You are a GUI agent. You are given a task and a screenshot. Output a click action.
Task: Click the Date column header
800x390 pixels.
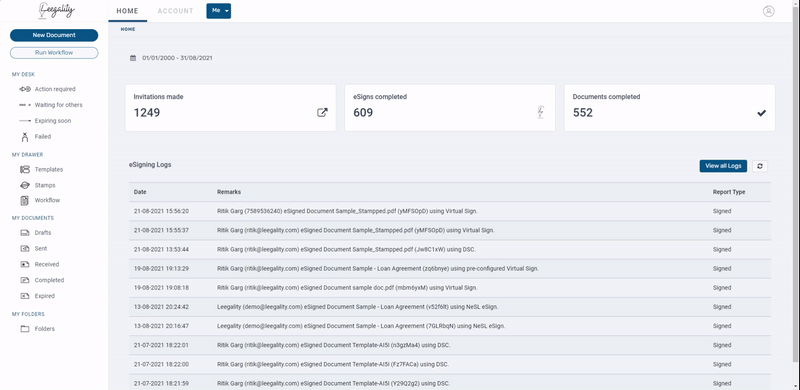140,192
